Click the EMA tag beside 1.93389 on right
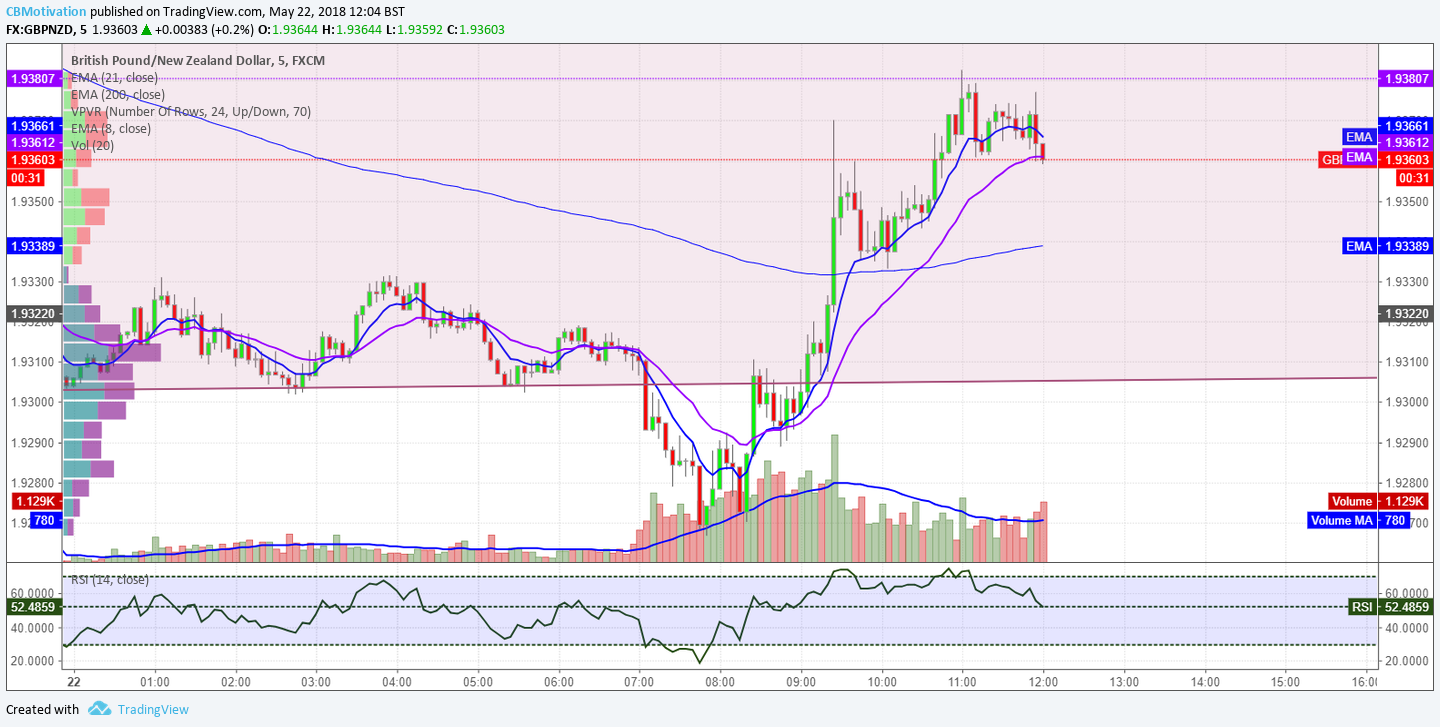 [1358, 246]
